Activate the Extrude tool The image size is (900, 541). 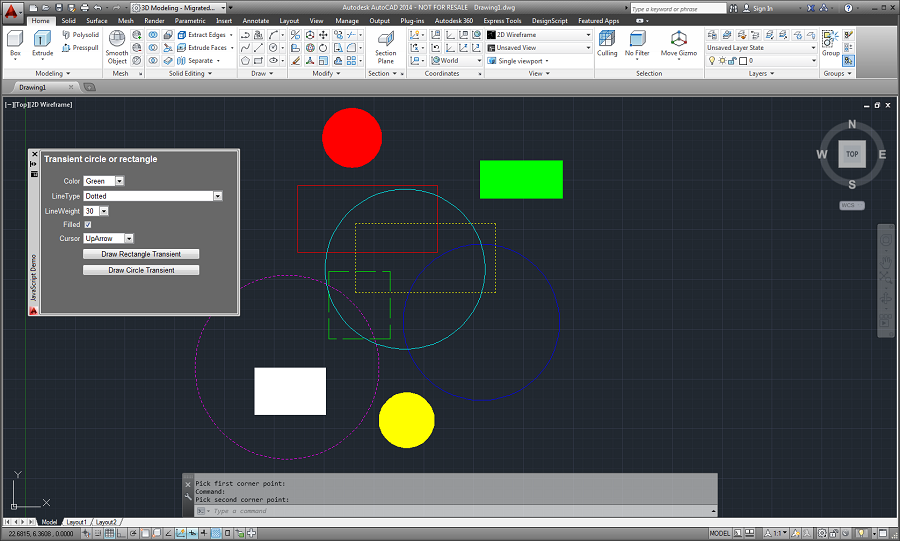click(x=42, y=44)
